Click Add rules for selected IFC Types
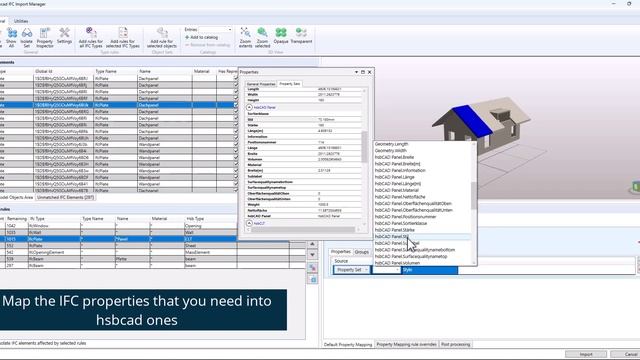640x360 pixels. 122,37
